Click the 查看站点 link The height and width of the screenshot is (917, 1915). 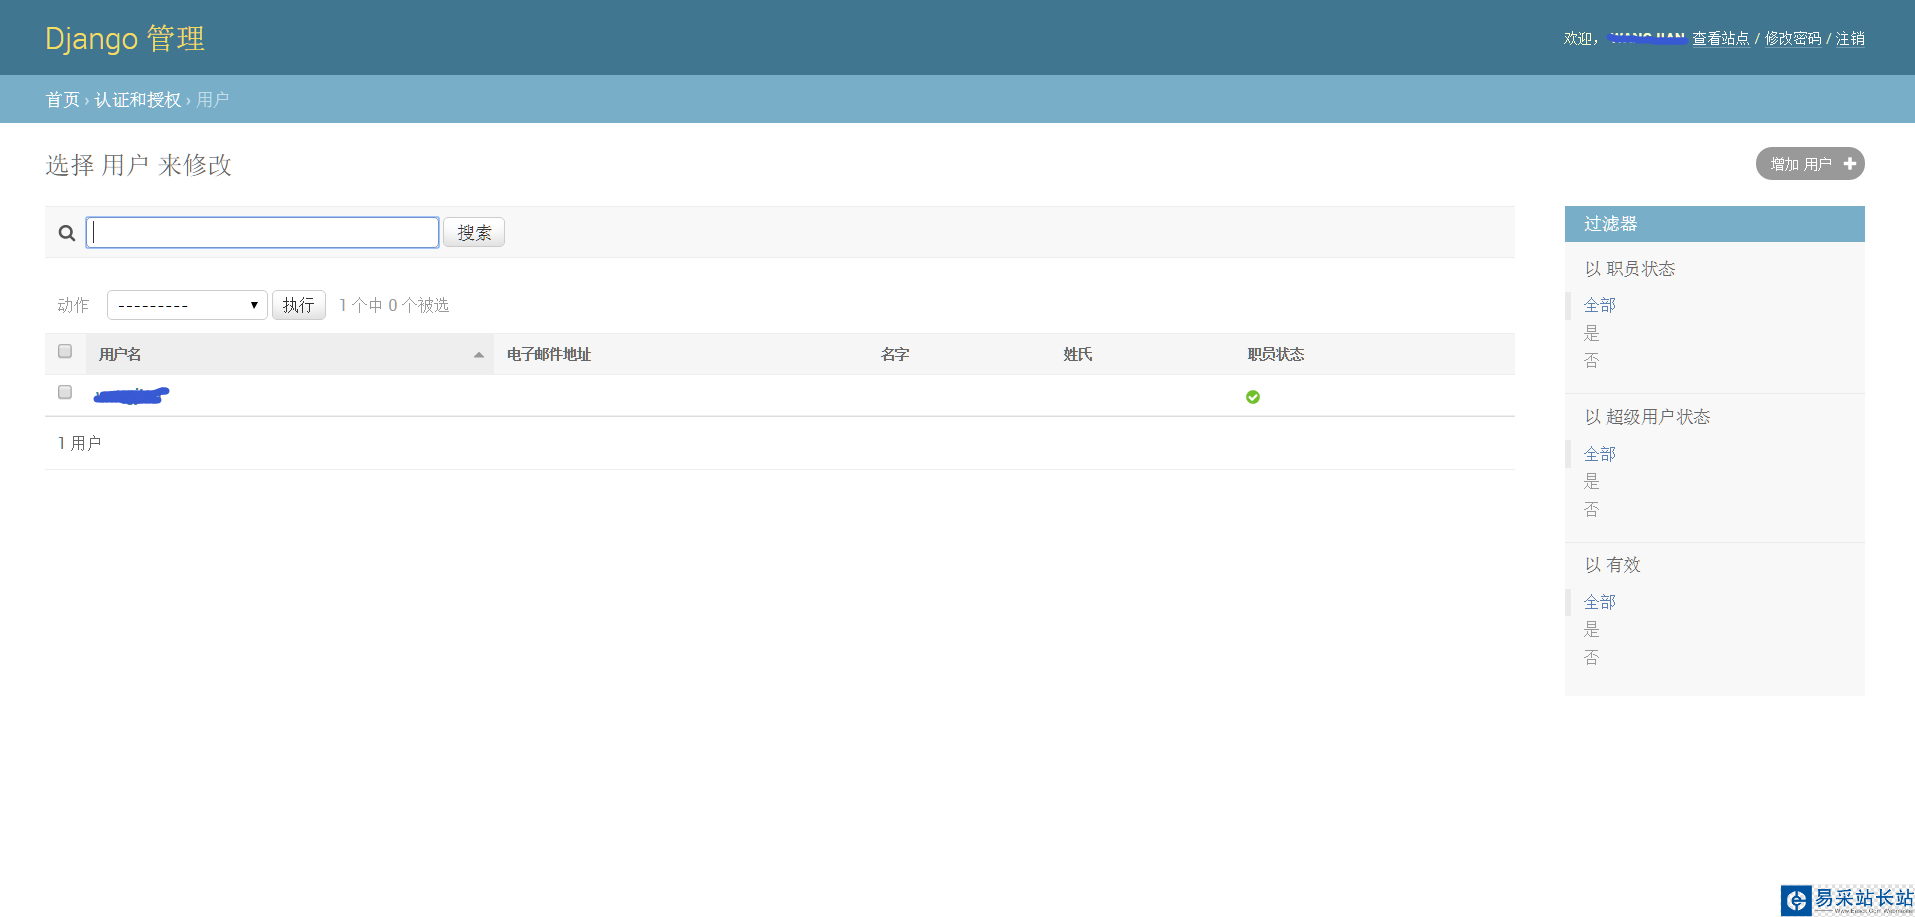1720,39
